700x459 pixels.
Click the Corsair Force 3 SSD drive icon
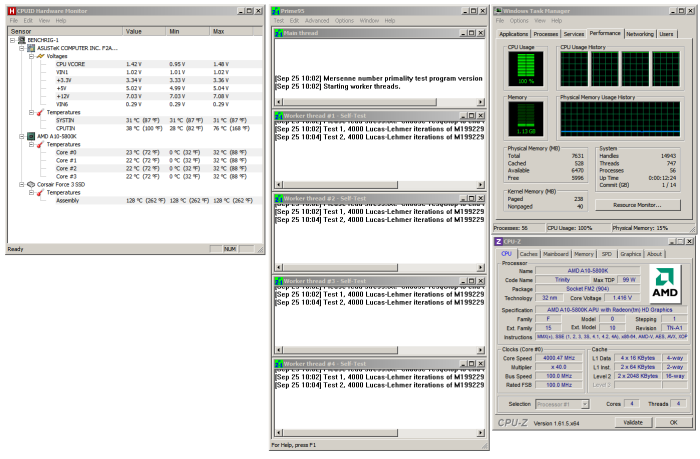[32, 184]
